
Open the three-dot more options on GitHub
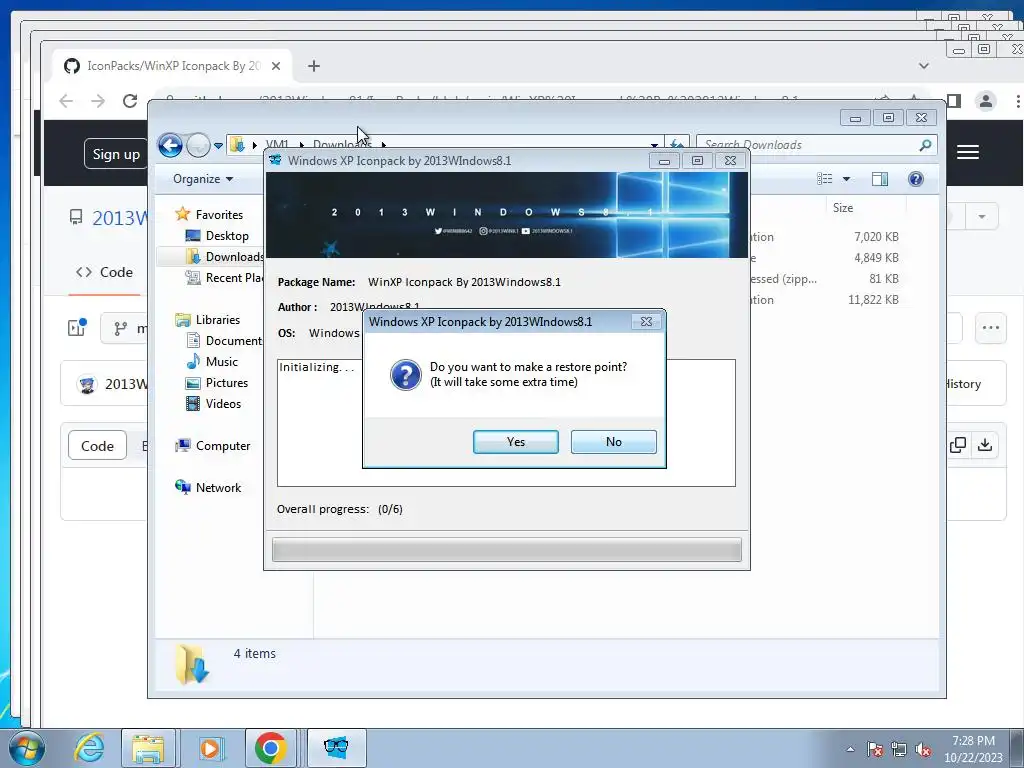[991, 328]
